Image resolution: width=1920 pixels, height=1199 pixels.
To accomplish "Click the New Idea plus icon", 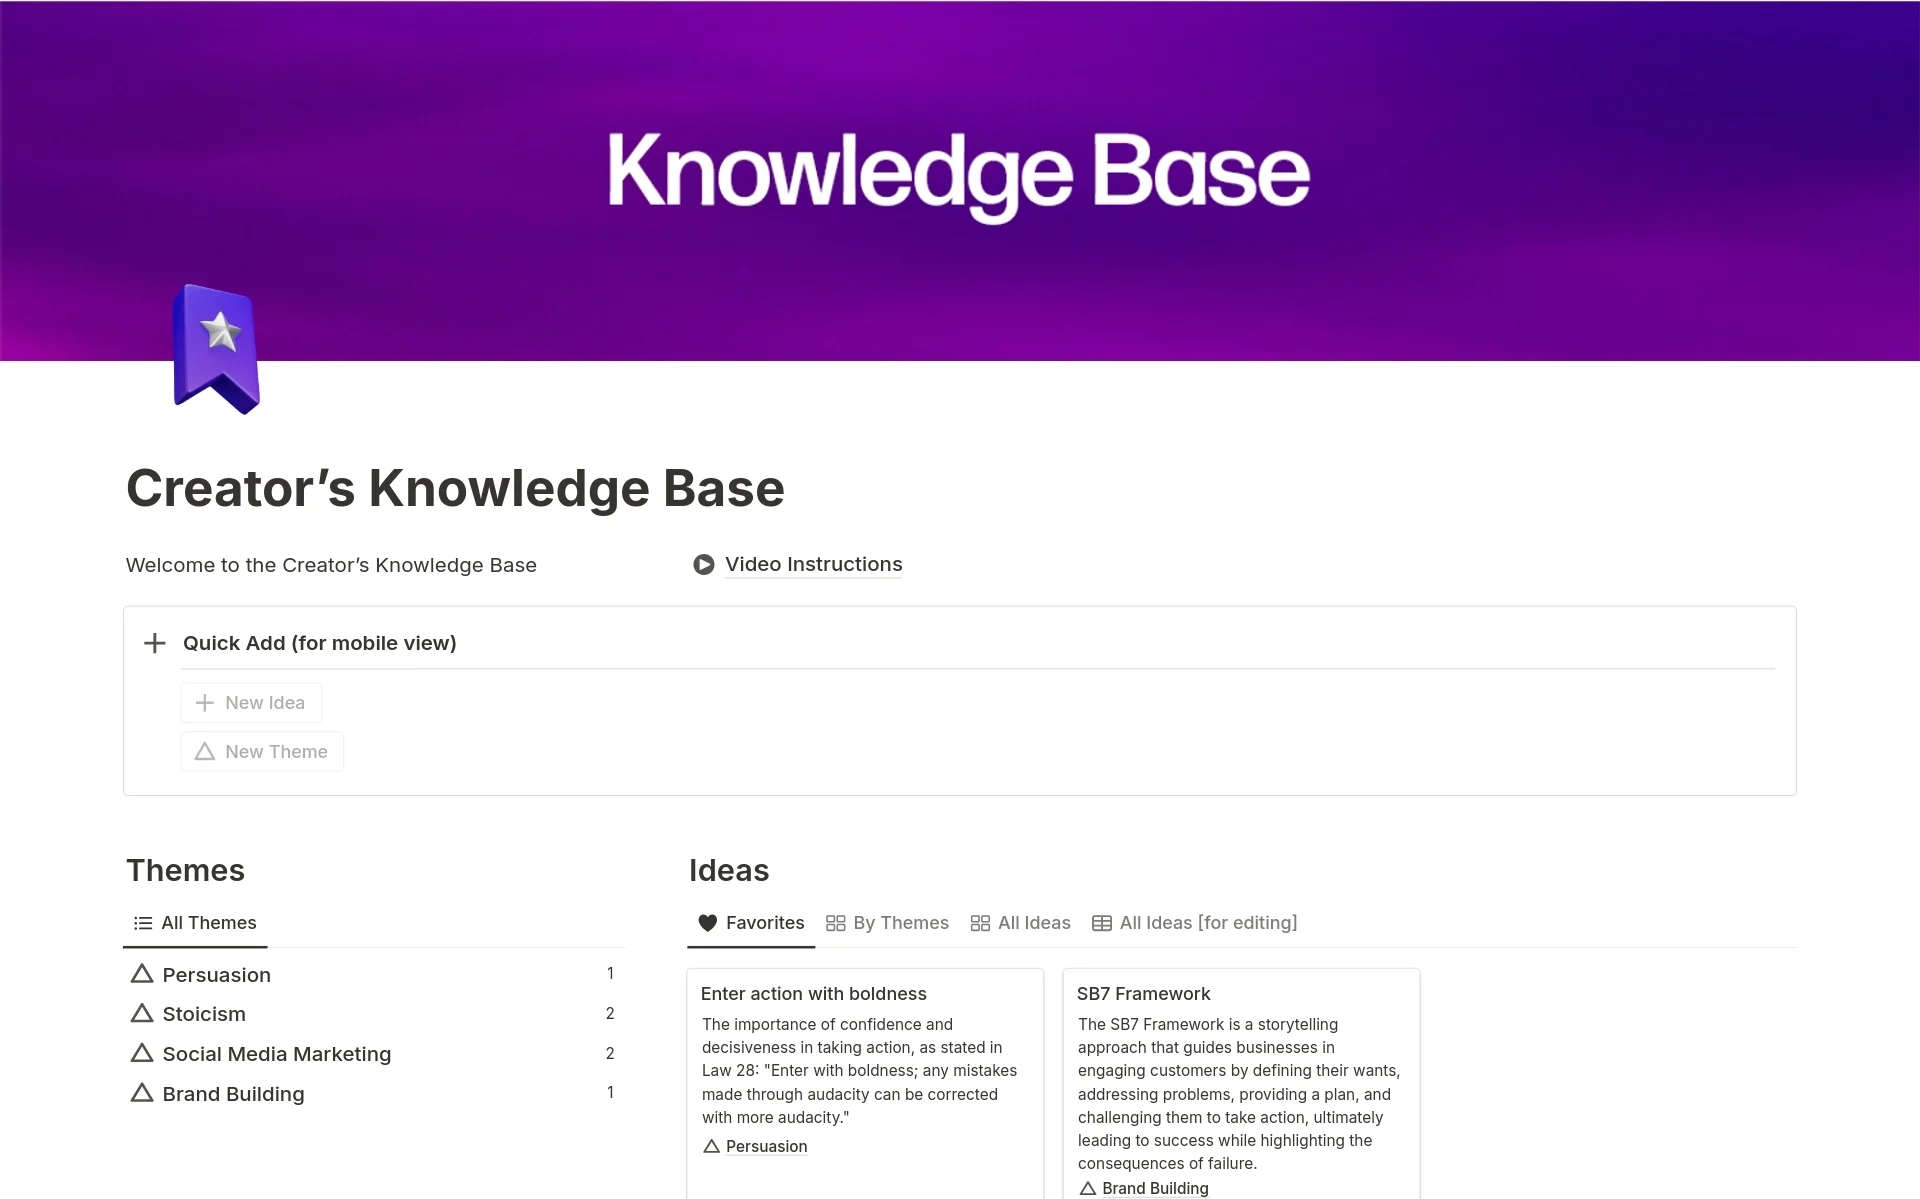I will 206,702.
